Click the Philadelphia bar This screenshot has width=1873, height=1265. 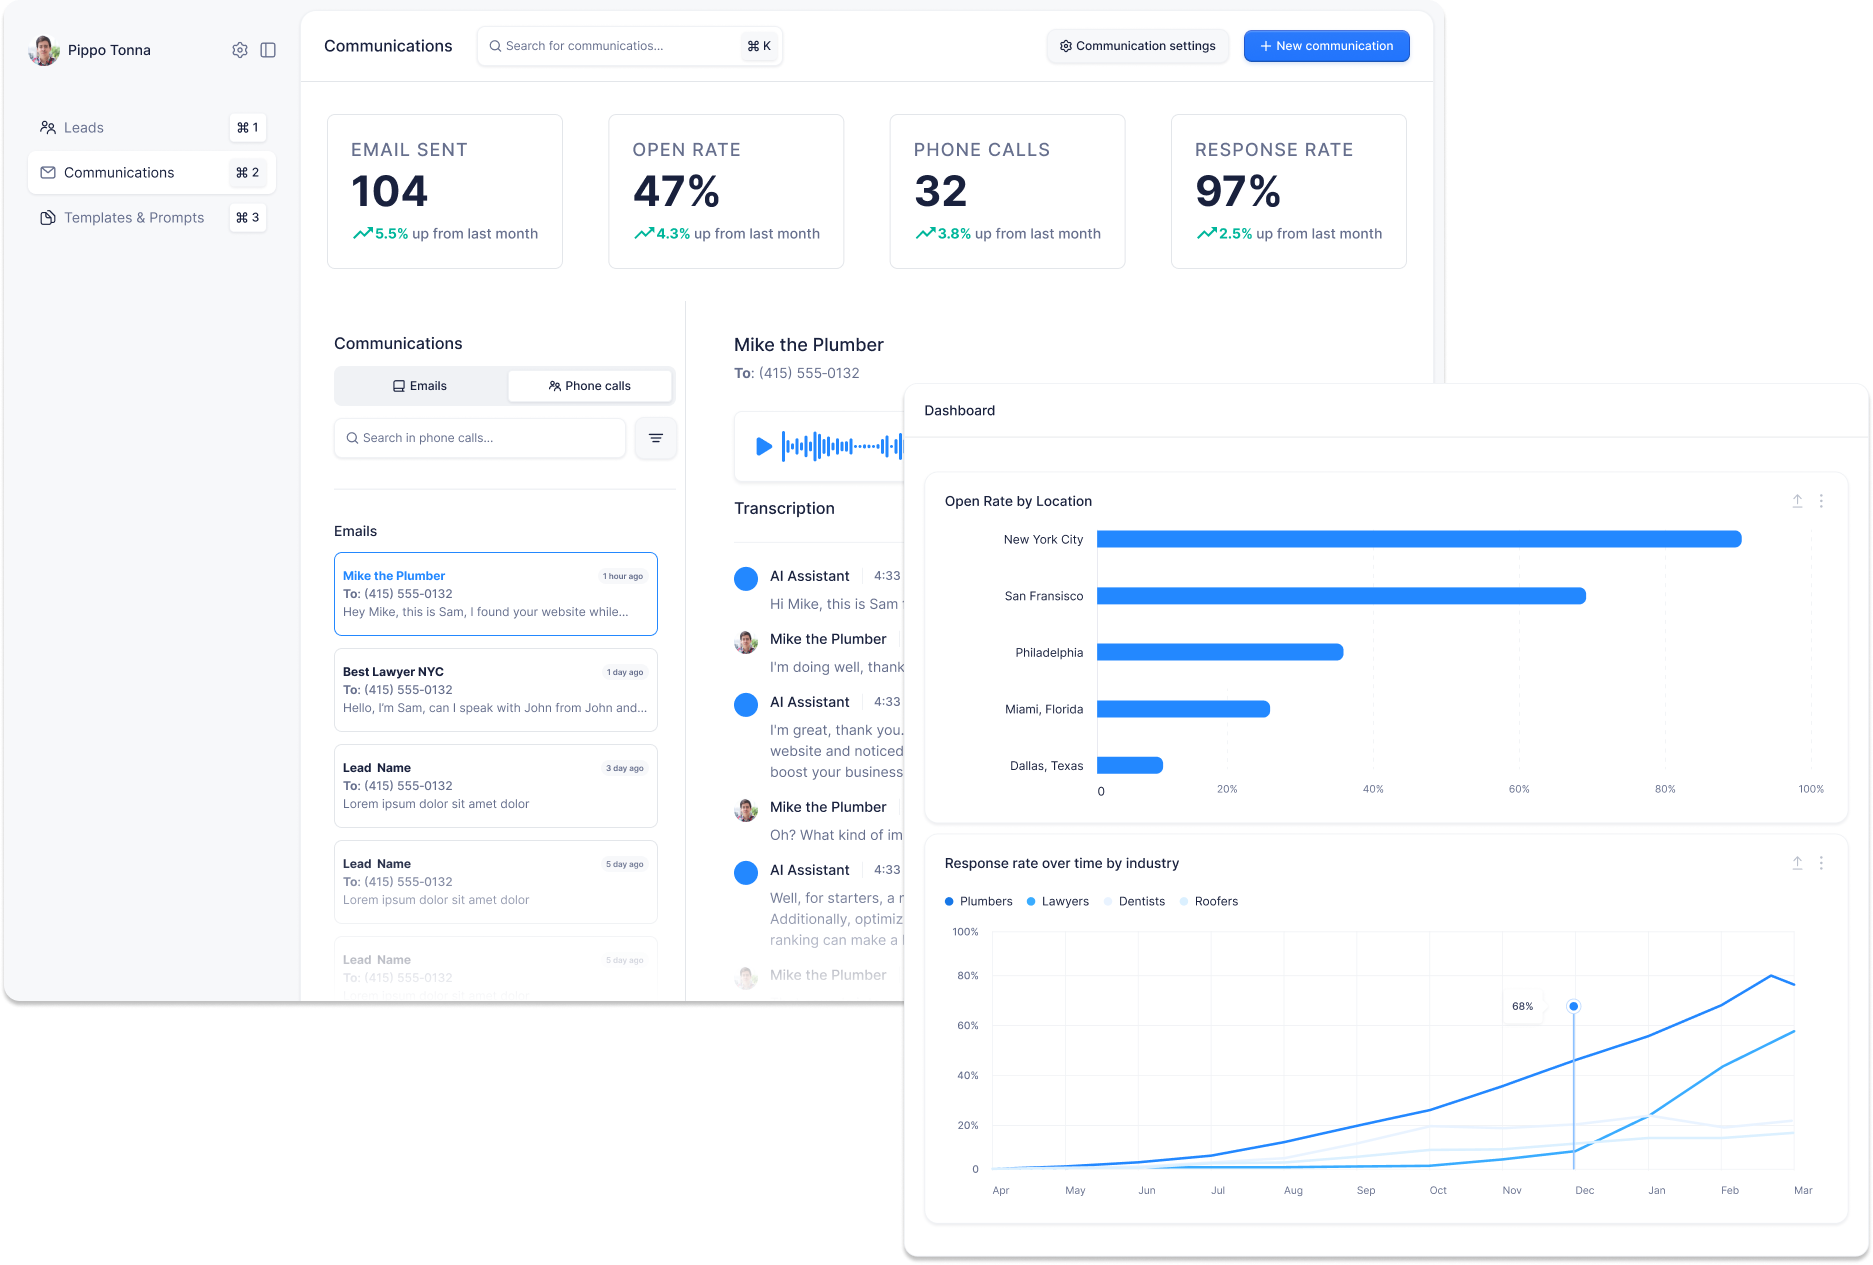pyautogui.click(x=1220, y=652)
